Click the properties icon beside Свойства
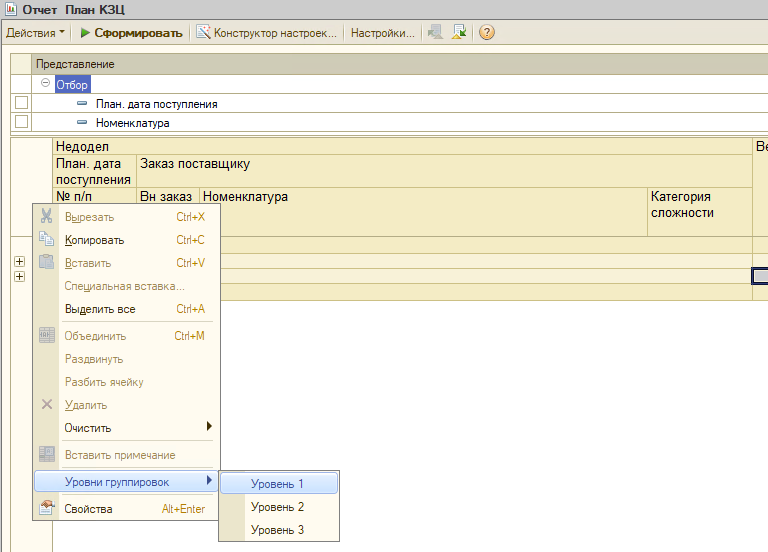The image size is (768, 552). tap(47, 508)
